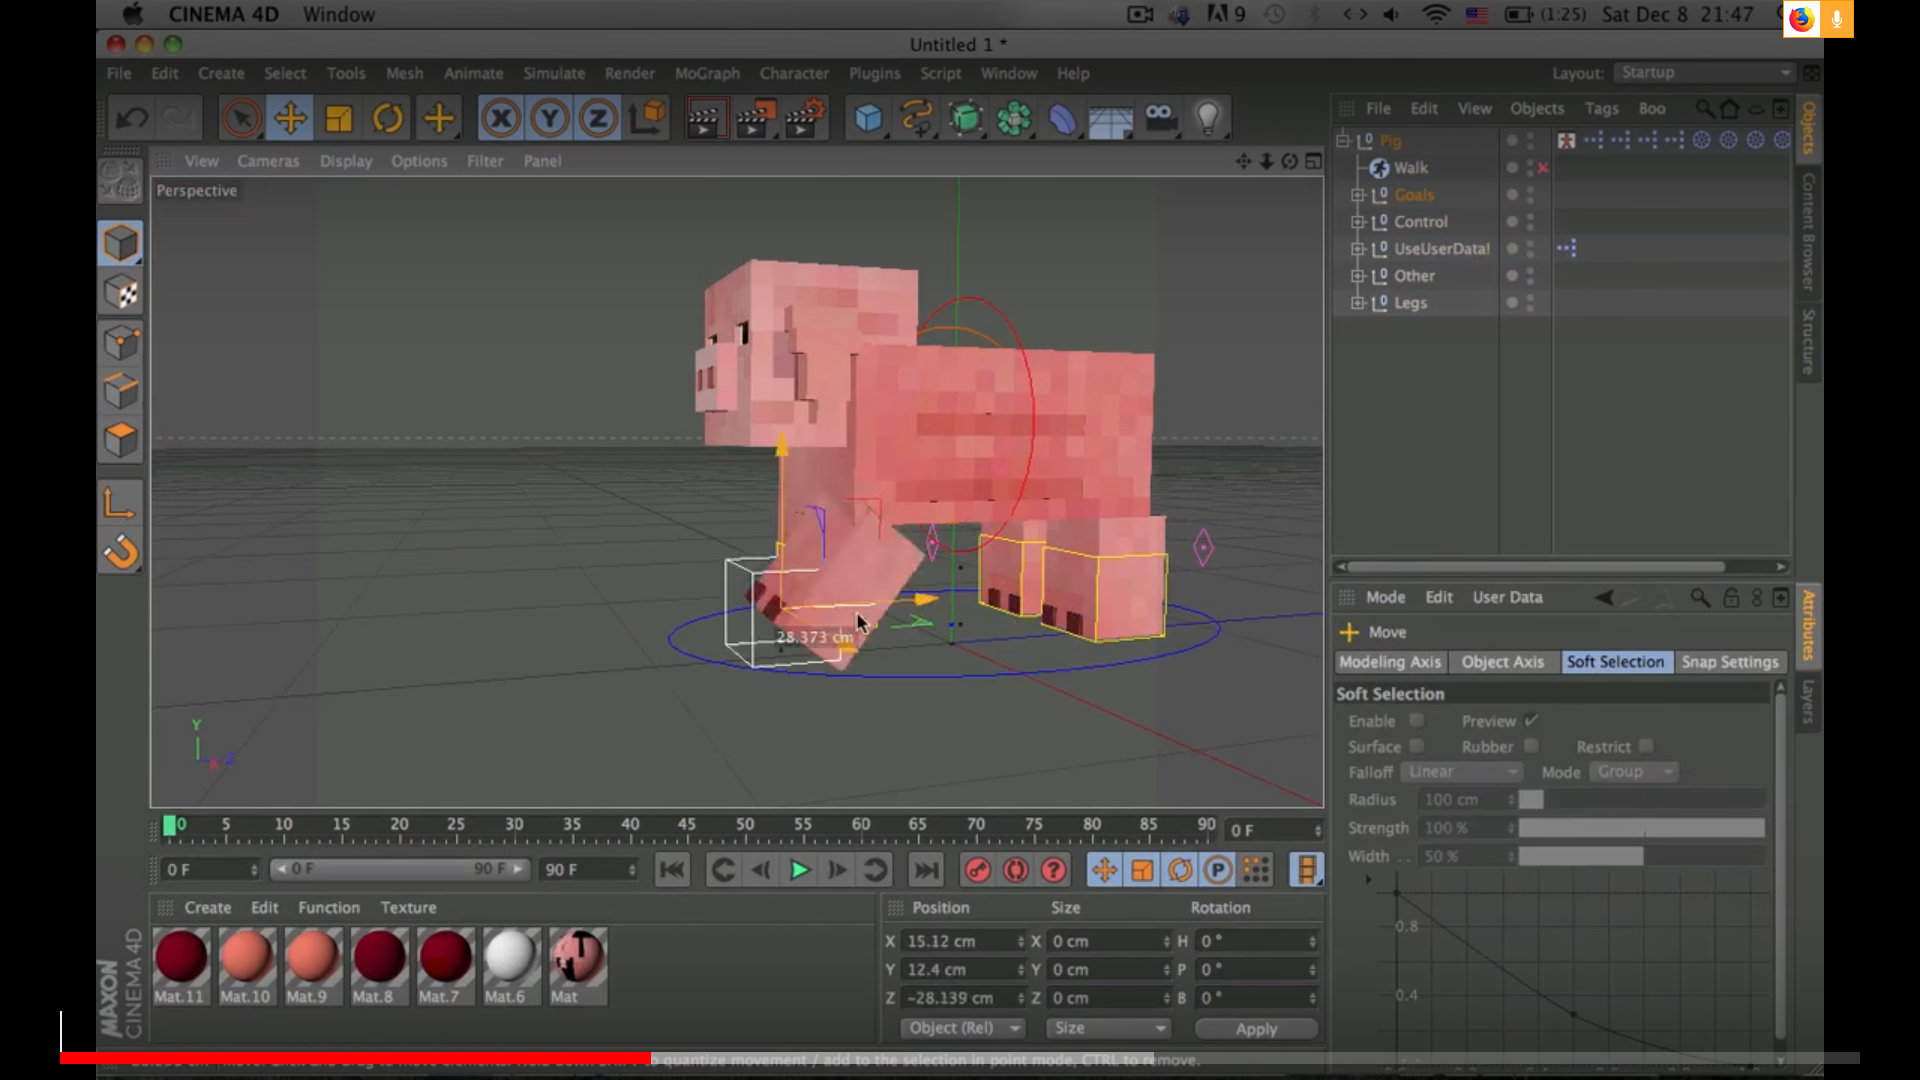Open Objects manager Tags menu
Viewport: 1920px width, 1080px height.
pyautogui.click(x=1601, y=108)
